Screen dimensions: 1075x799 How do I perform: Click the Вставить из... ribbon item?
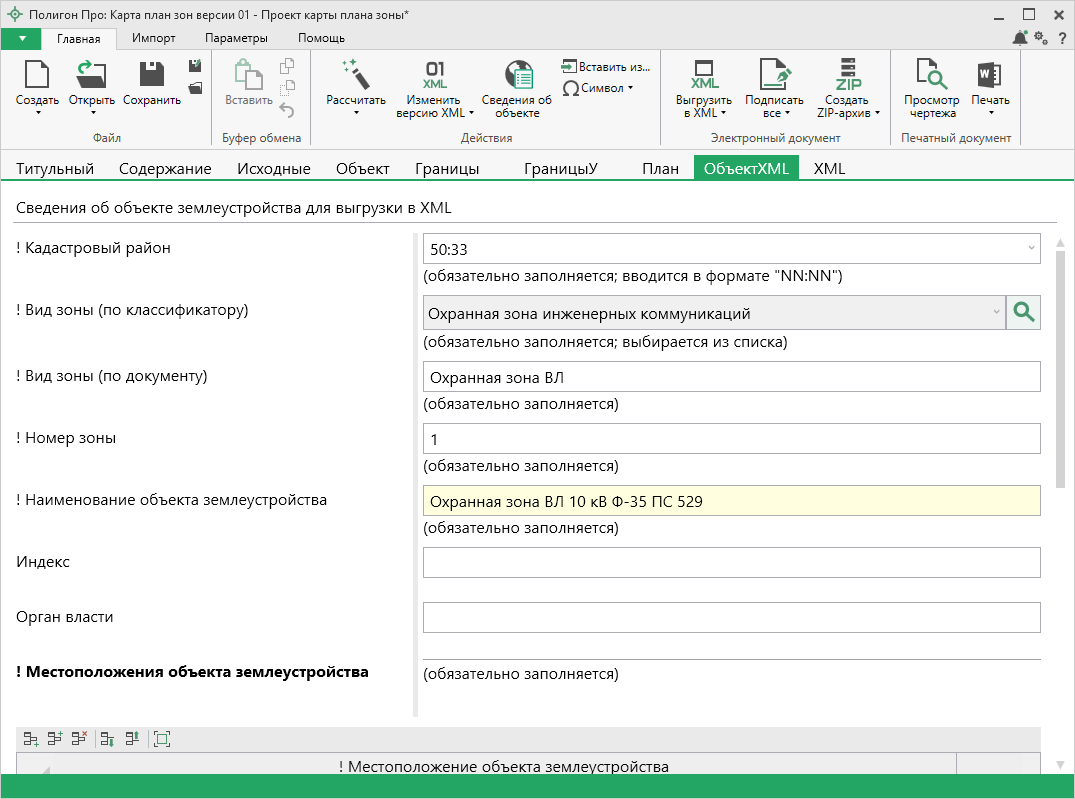tap(606, 66)
